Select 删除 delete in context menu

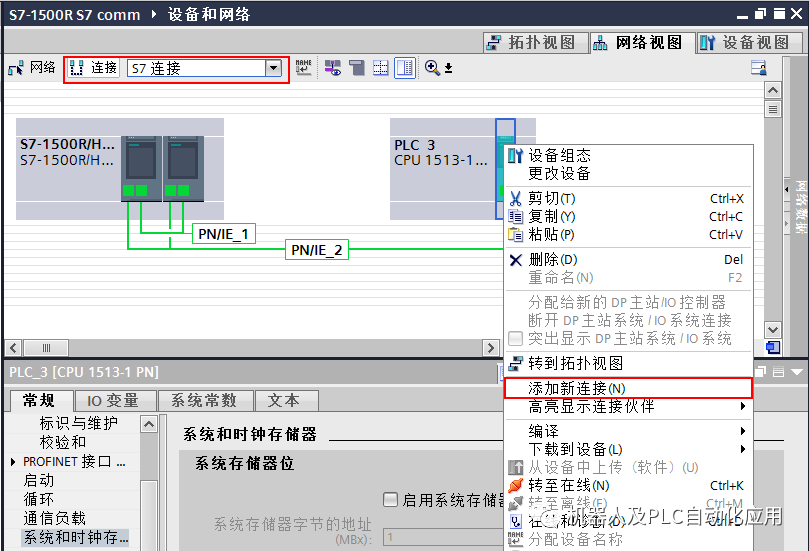tap(628, 259)
